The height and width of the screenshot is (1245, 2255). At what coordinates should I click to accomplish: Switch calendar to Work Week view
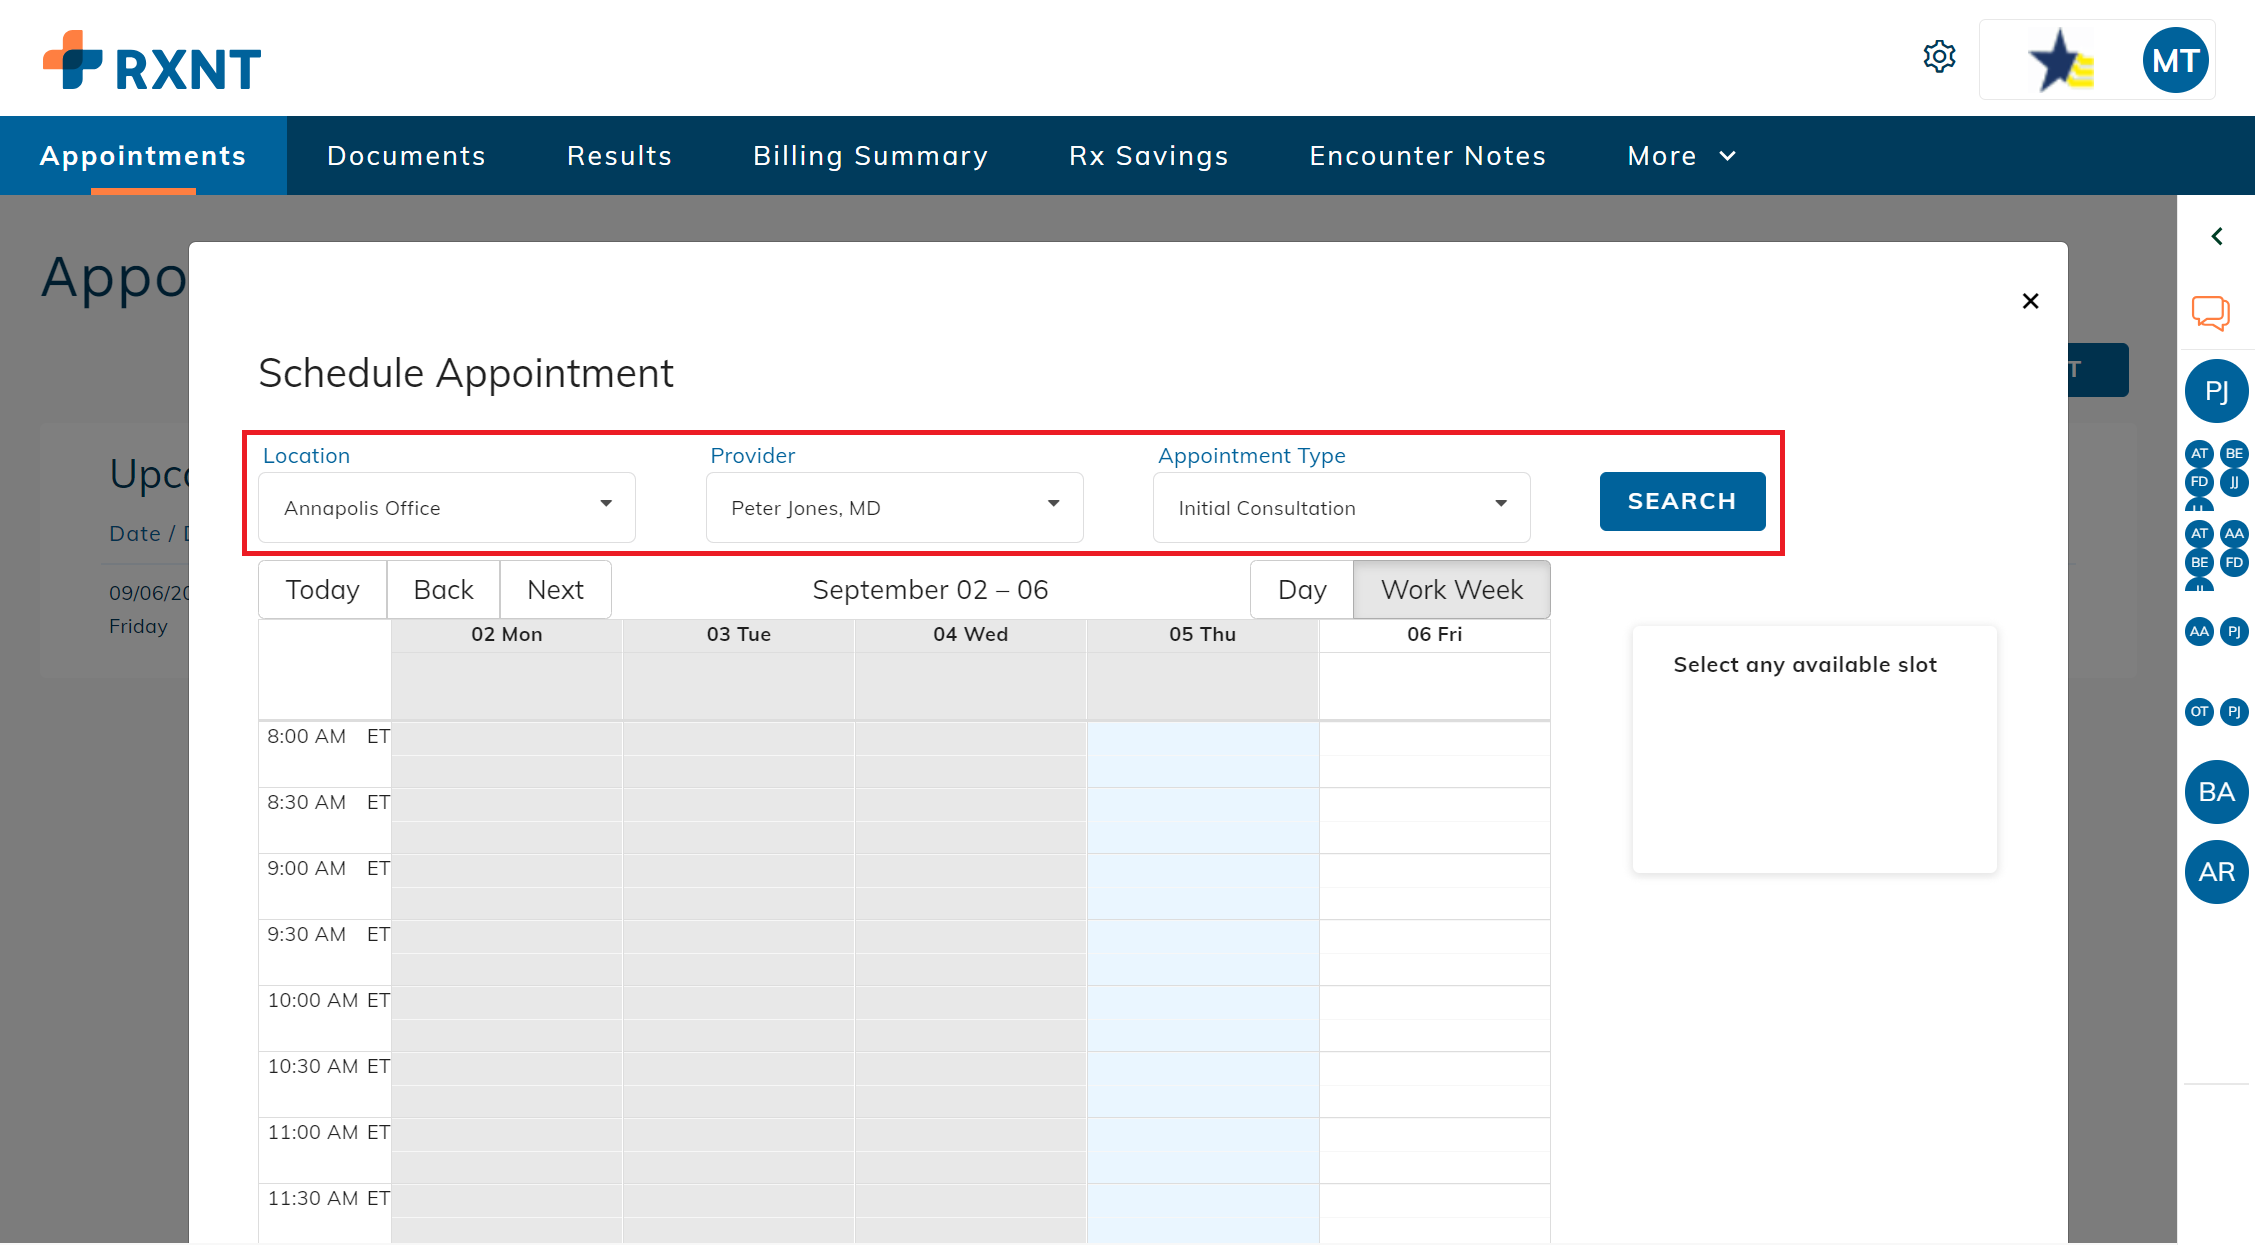pos(1452,589)
